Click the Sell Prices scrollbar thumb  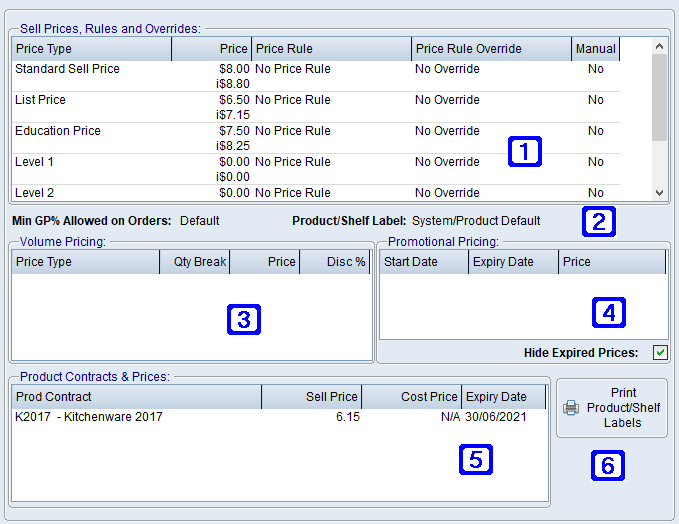pos(658,97)
